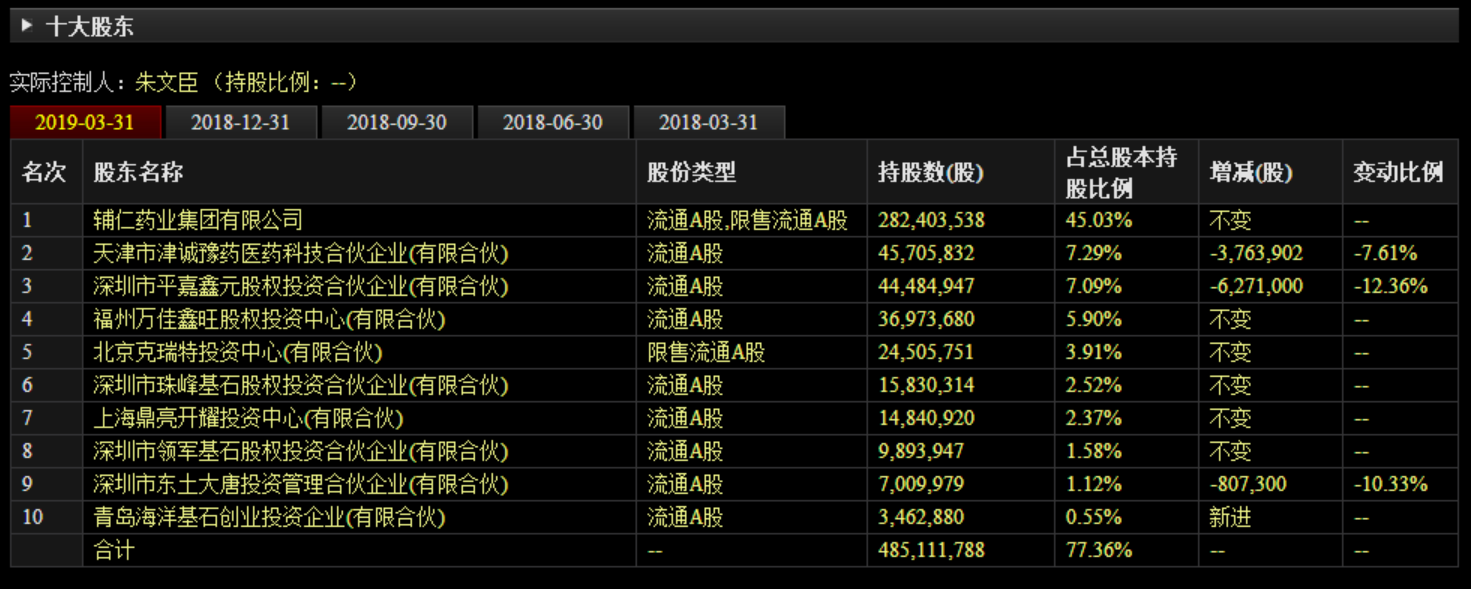Click share count 36,973,680

(926, 319)
